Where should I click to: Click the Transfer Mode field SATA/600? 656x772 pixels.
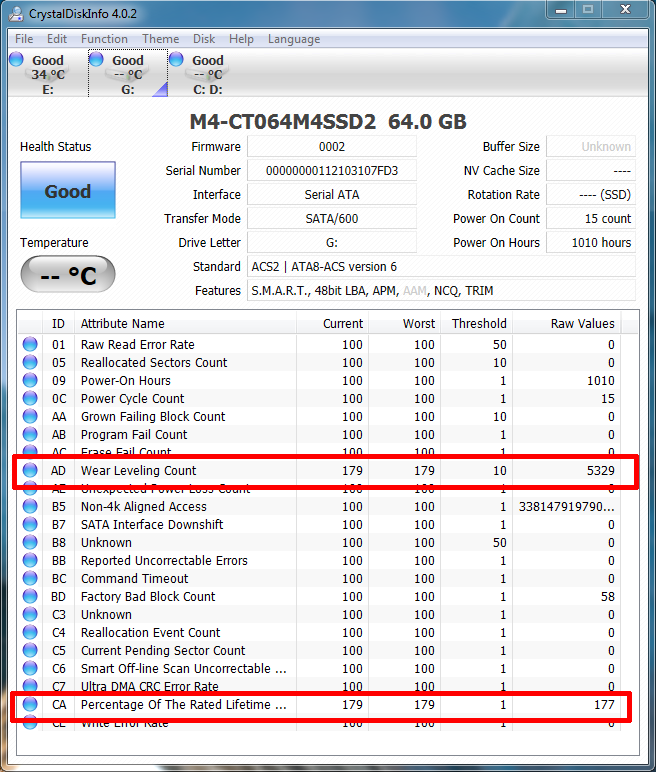[332, 219]
